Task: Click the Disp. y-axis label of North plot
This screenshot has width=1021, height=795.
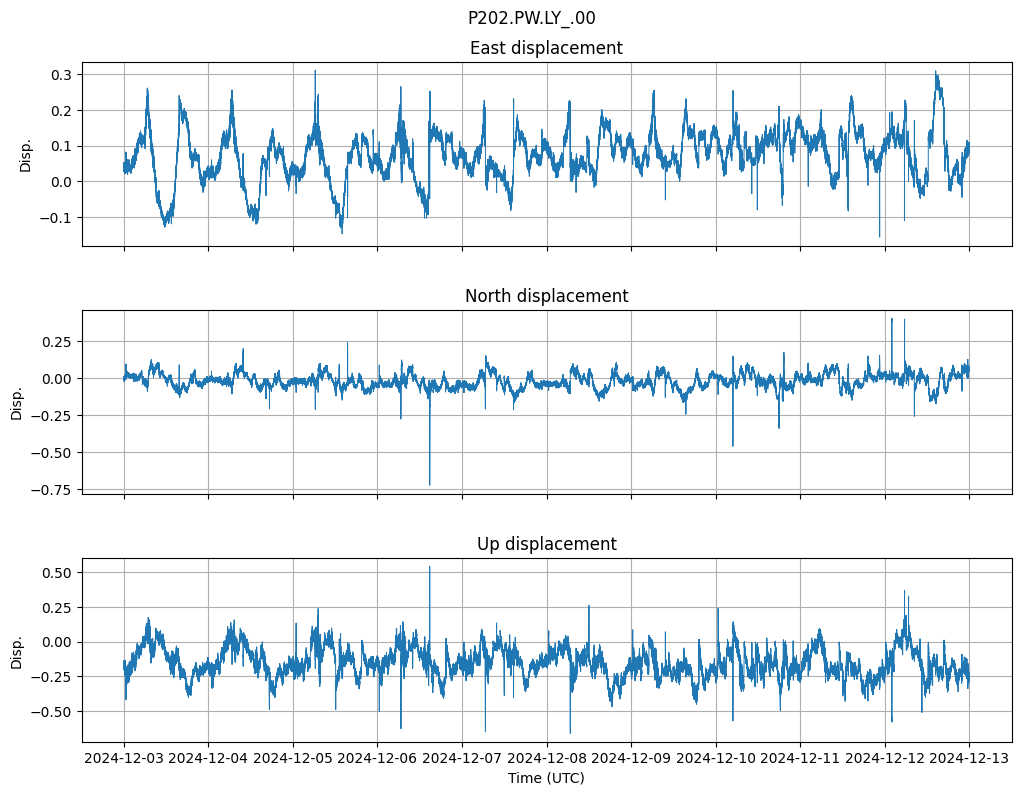Action: click(17, 403)
